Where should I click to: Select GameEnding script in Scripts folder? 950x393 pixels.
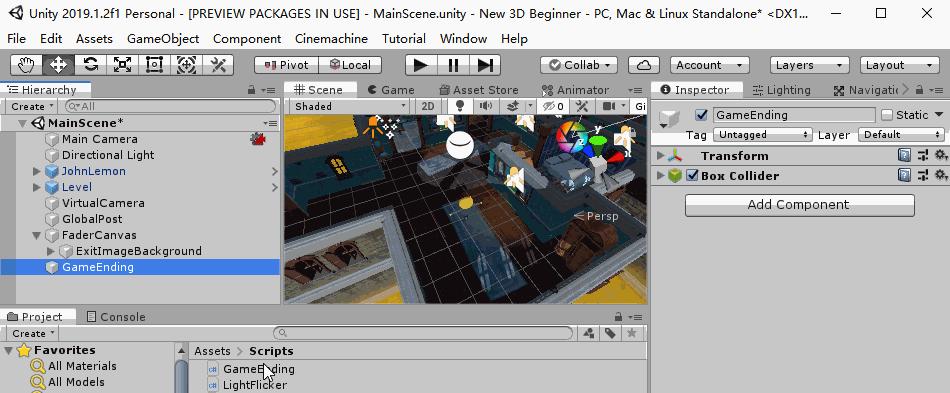(259, 369)
